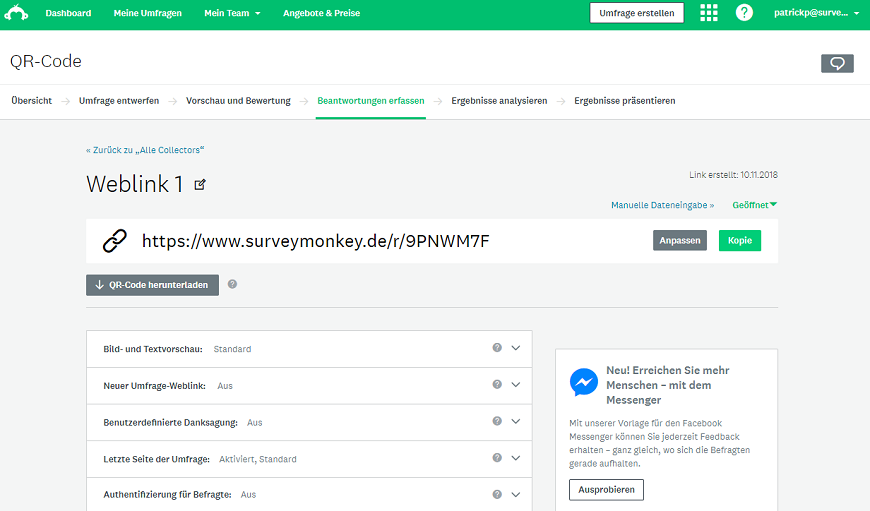Click the chain link icon beside URL
The width and height of the screenshot is (870, 511).
click(x=115, y=241)
